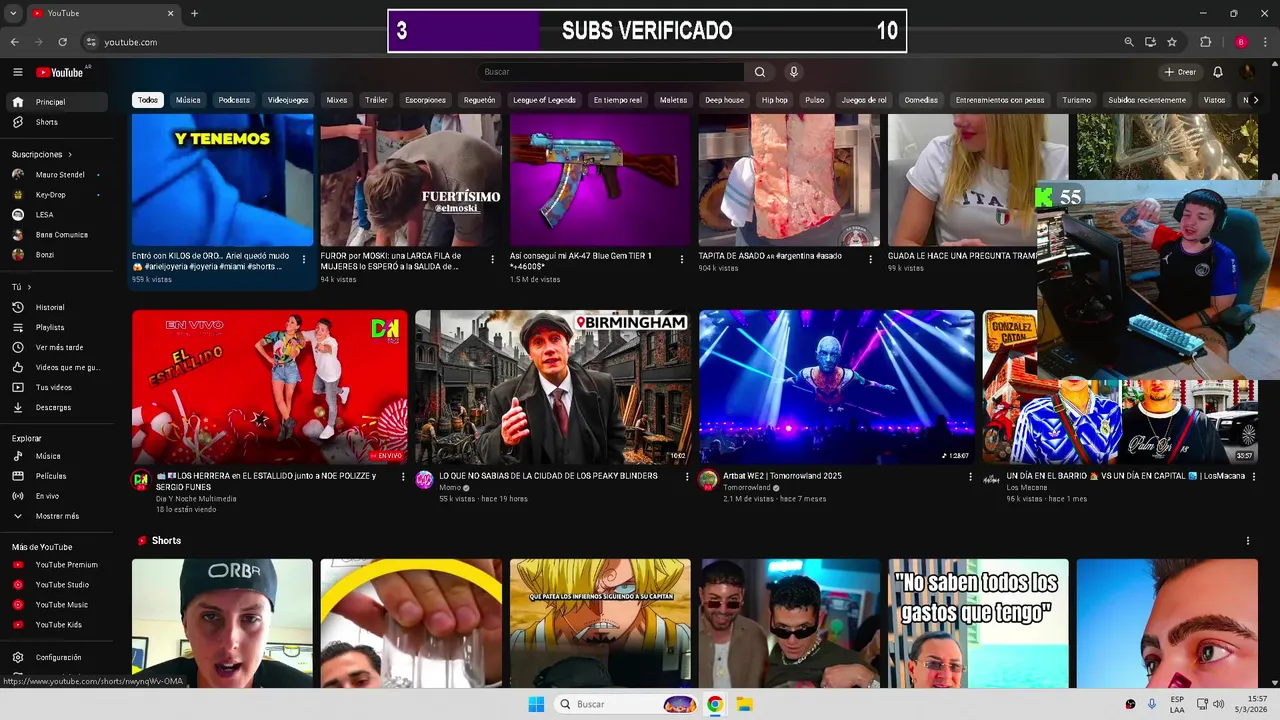1280x720 pixels.
Task: Select the En tiempo real chip
Action: tap(617, 100)
